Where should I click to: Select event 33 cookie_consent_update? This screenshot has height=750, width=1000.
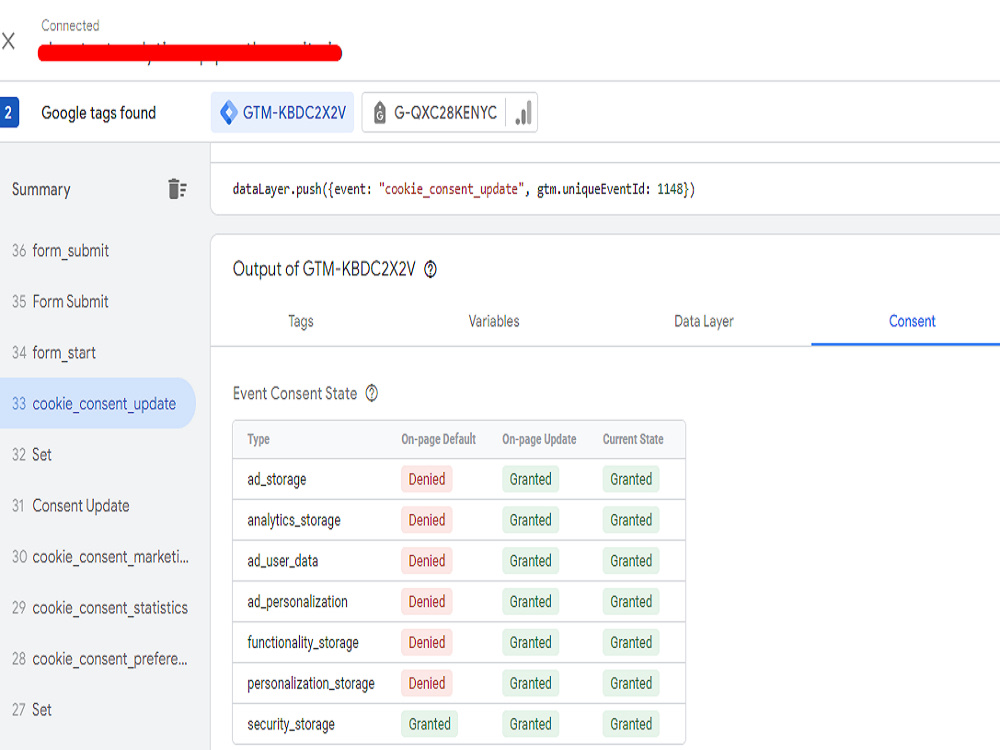tap(98, 403)
